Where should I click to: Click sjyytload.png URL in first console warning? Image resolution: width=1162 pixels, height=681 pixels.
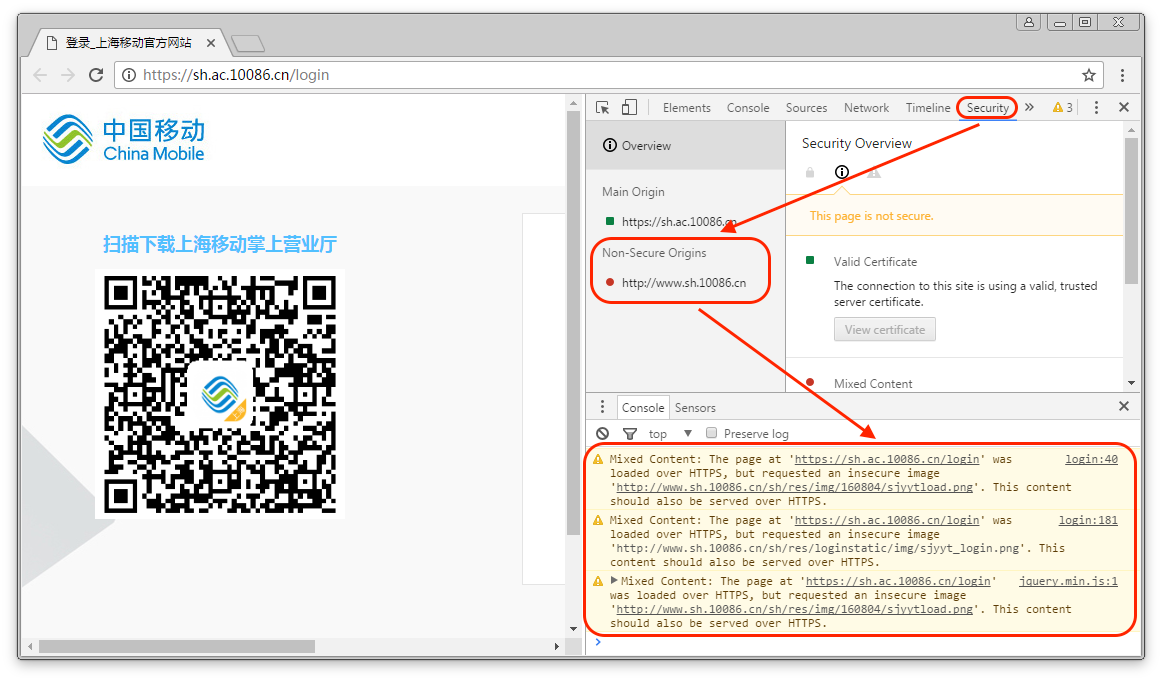click(x=794, y=487)
